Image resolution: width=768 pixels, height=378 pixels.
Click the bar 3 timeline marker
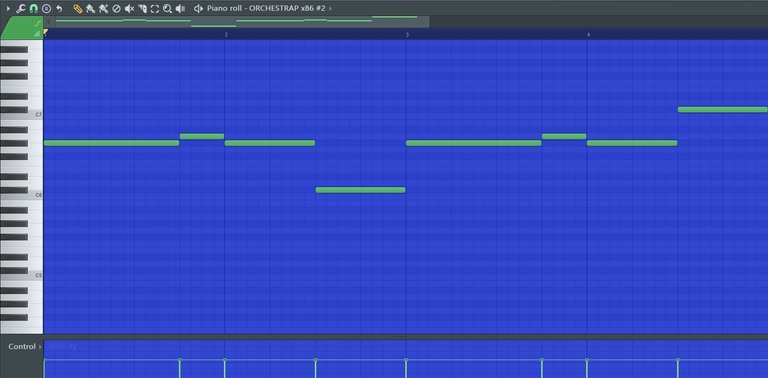tap(407, 35)
